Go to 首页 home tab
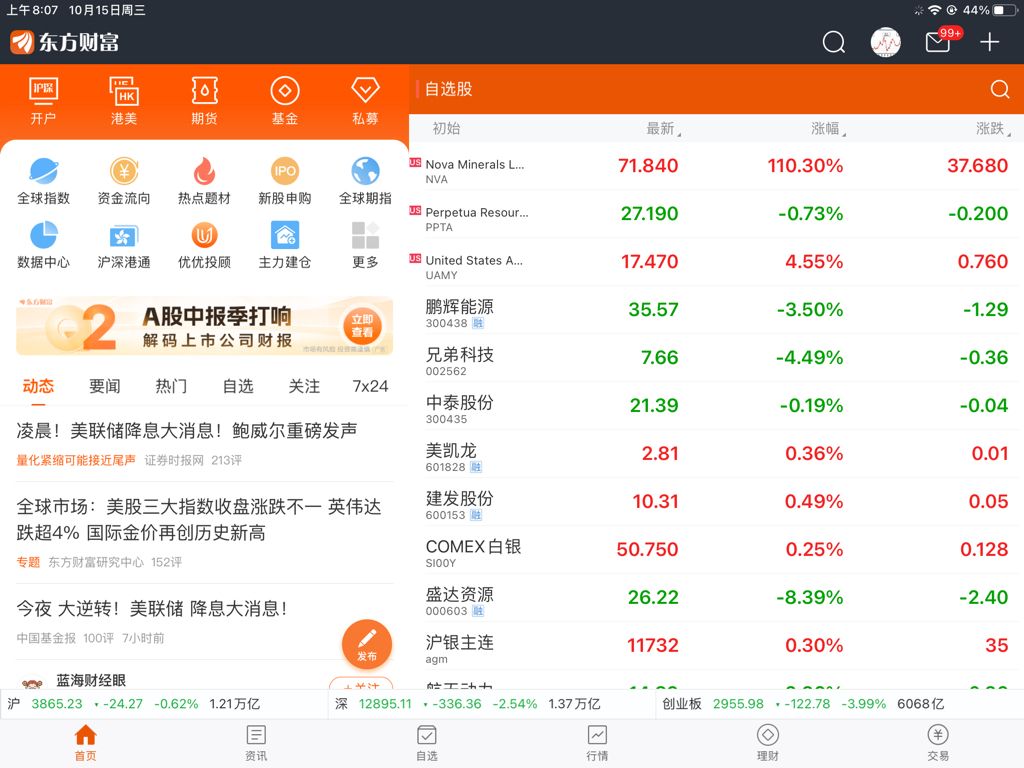This screenshot has width=1024, height=768. tap(86, 743)
